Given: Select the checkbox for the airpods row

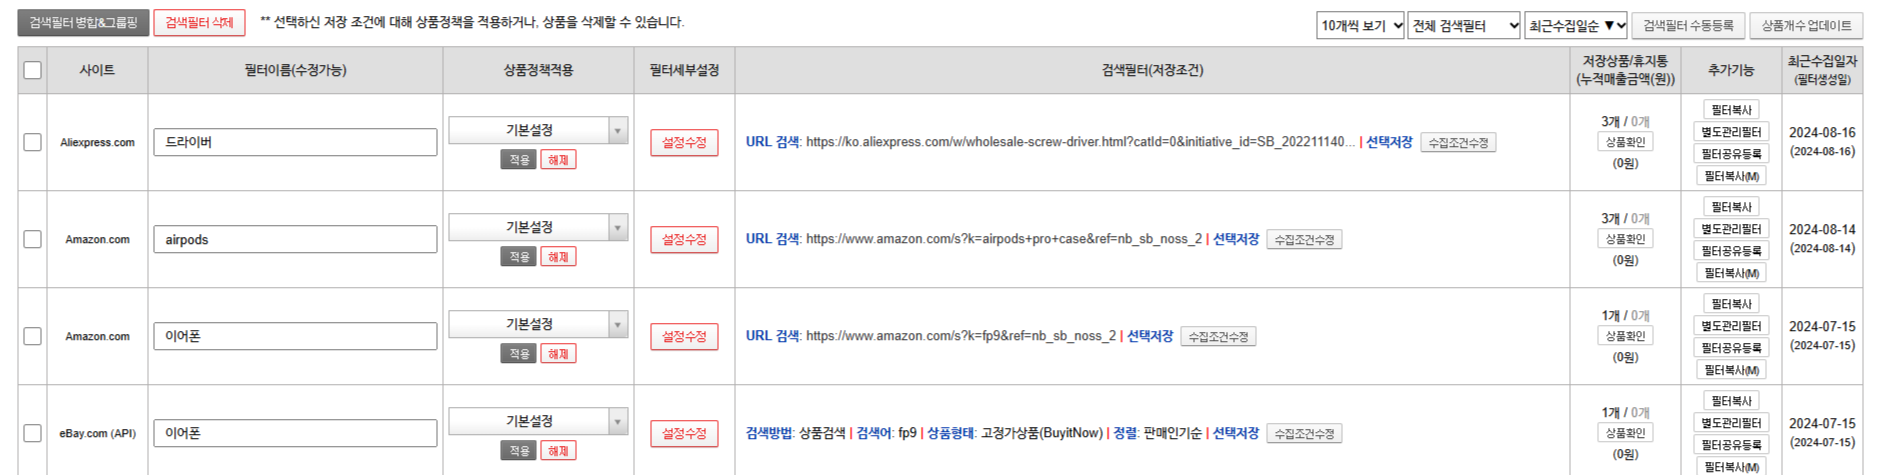Looking at the screenshot, I should coord(32,239).
